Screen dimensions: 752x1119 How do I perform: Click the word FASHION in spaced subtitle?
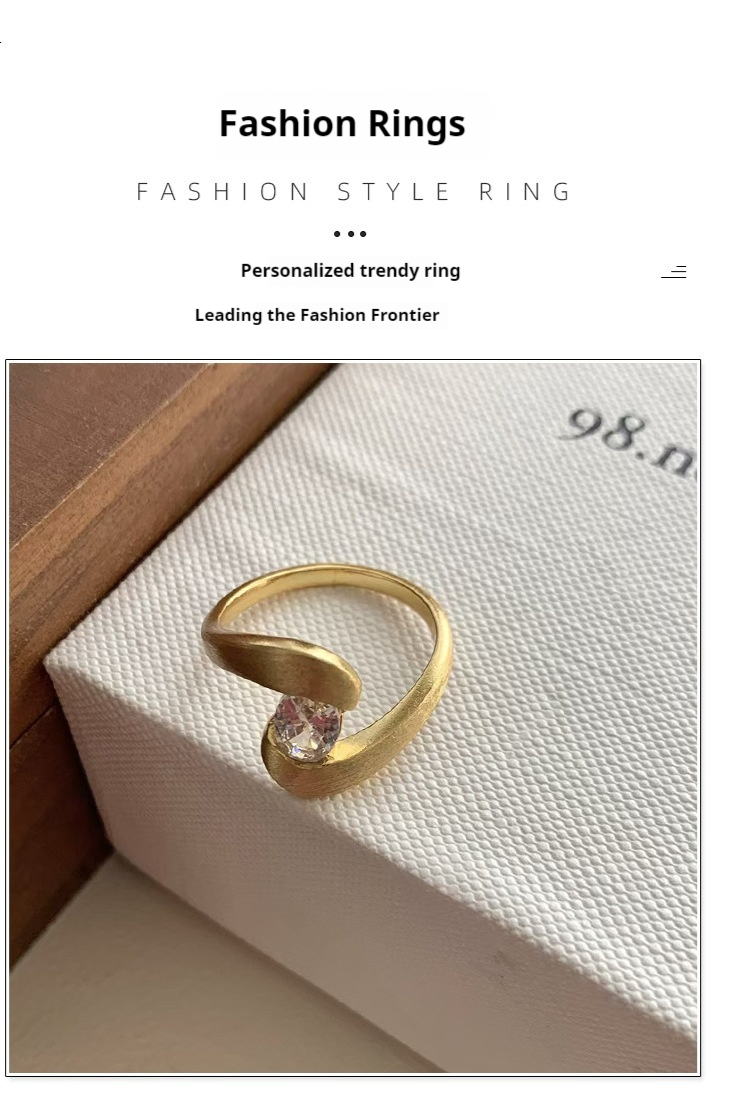(223, 192)
